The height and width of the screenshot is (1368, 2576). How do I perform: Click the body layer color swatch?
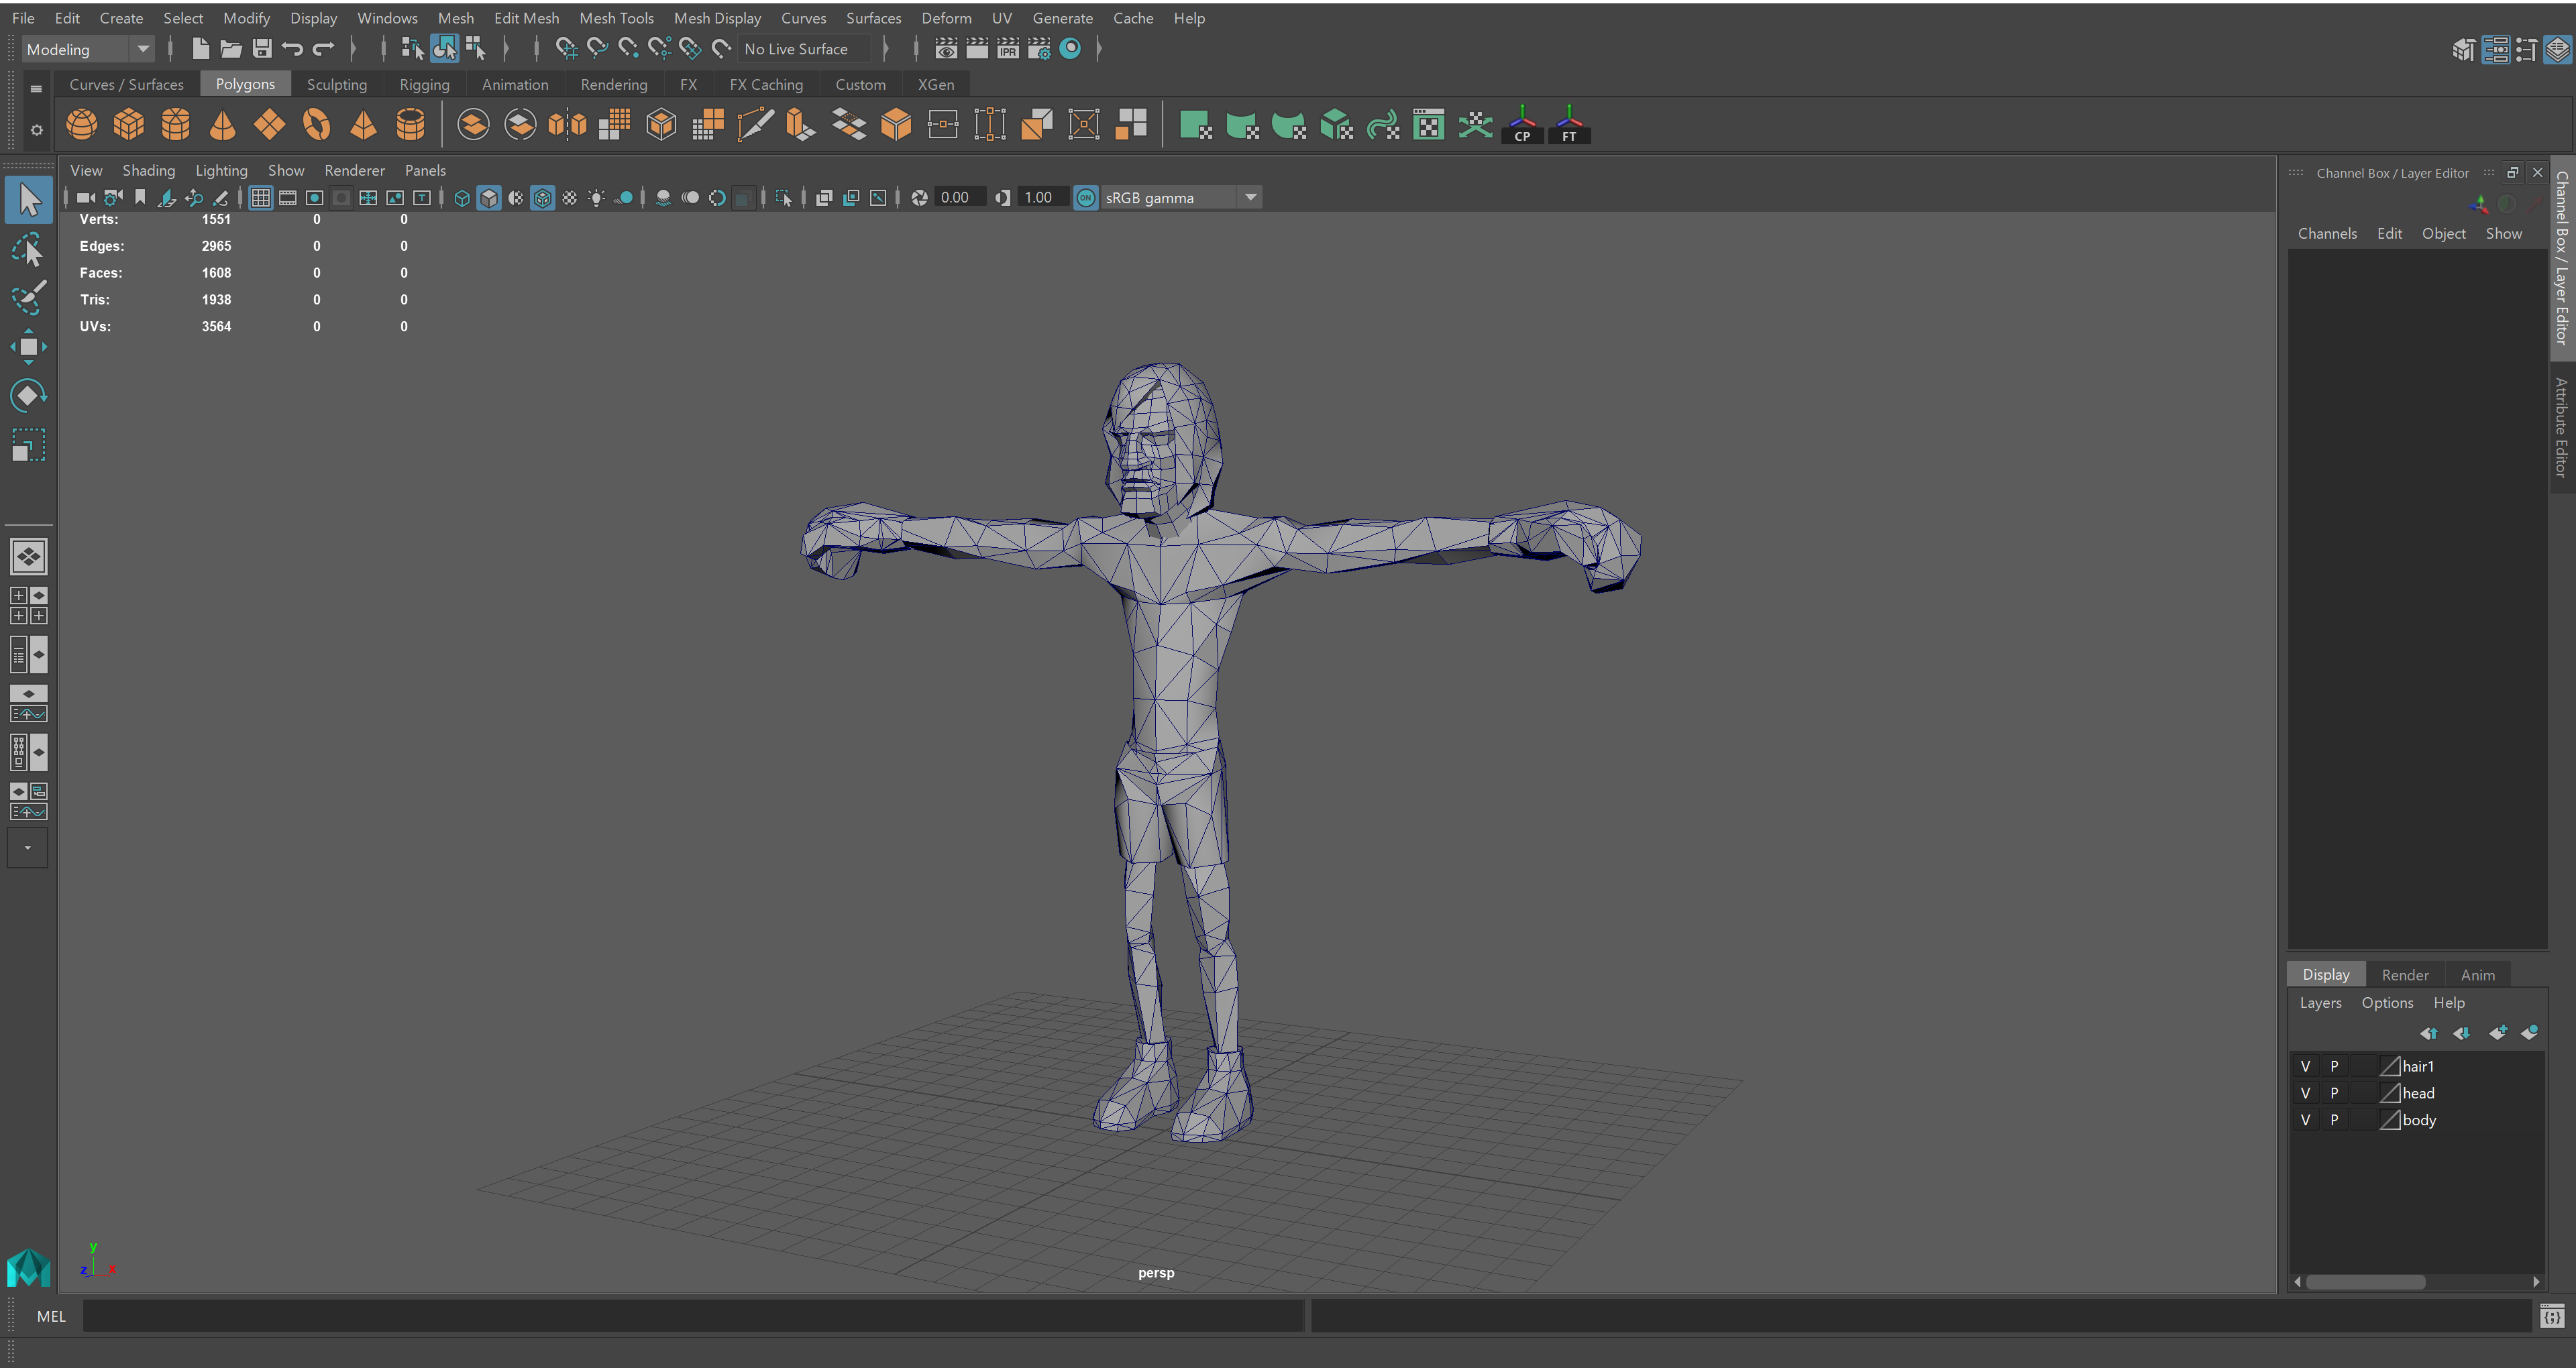pyautogui.click(x=2390, y=1120)
